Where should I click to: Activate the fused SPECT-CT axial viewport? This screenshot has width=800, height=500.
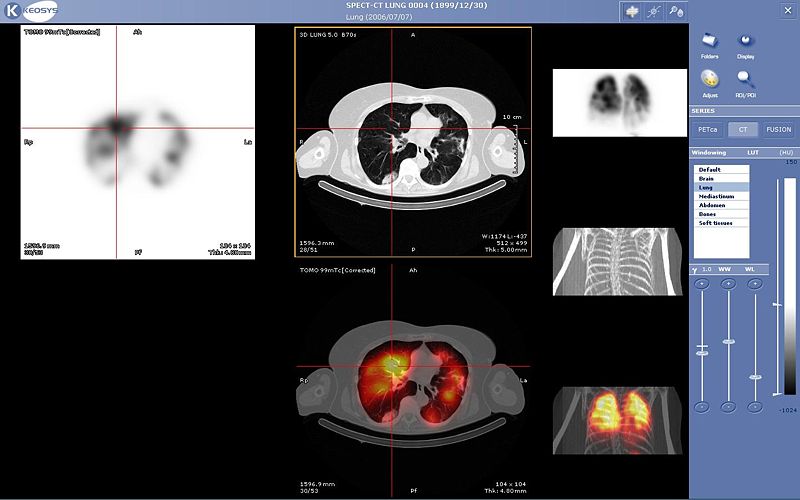(x=413, y=381)
